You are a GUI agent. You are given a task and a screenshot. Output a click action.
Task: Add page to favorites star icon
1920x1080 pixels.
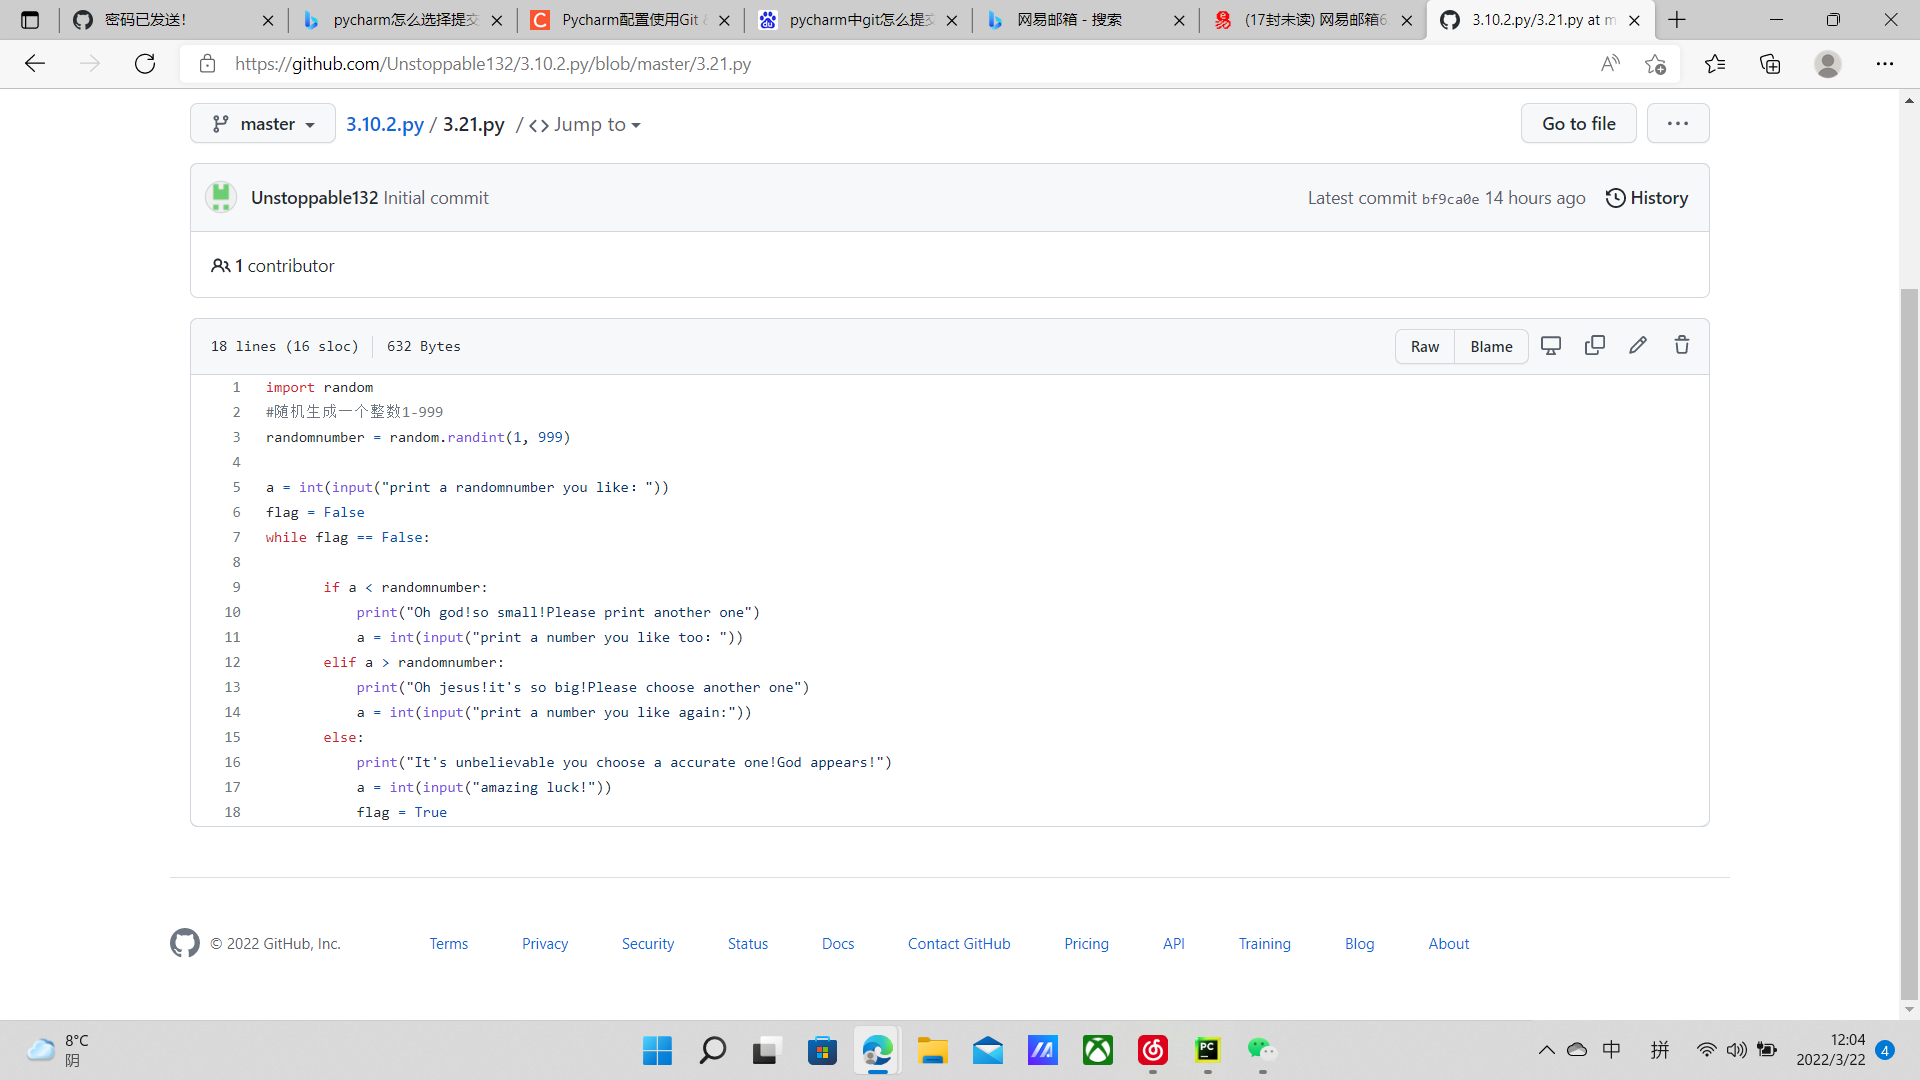[x=1655, y=64]
